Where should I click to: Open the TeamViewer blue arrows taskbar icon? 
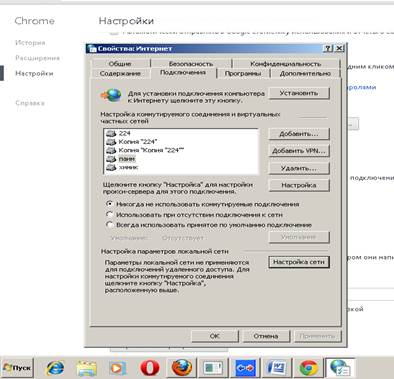tap(245, 368)
